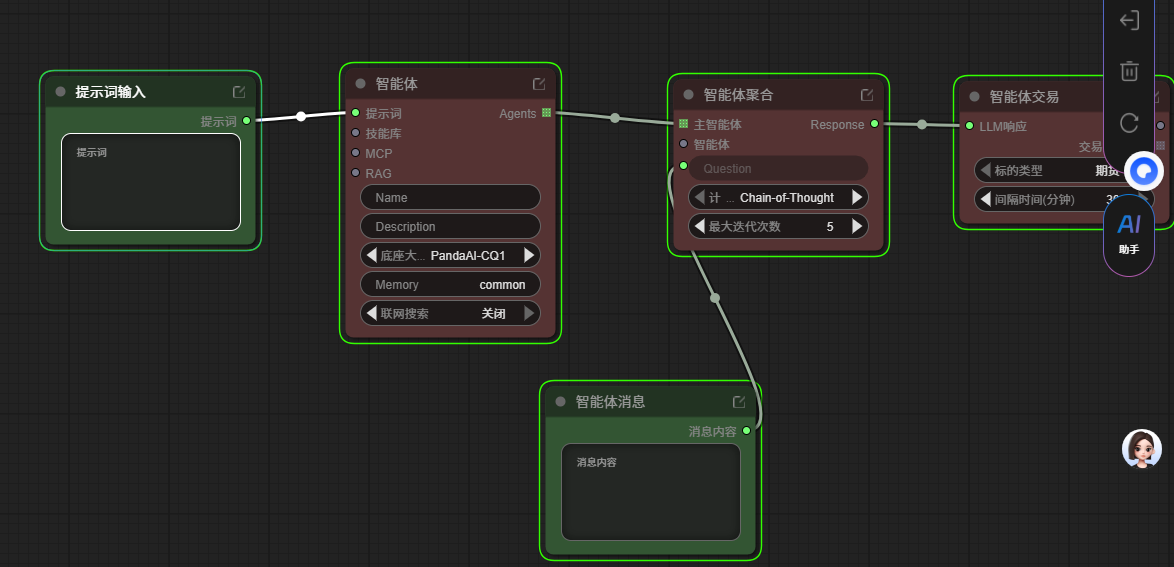Increase 最大迭代次数 value with right arrow
The height and width of the screenshot is (567, 1174).
[857, 227]
